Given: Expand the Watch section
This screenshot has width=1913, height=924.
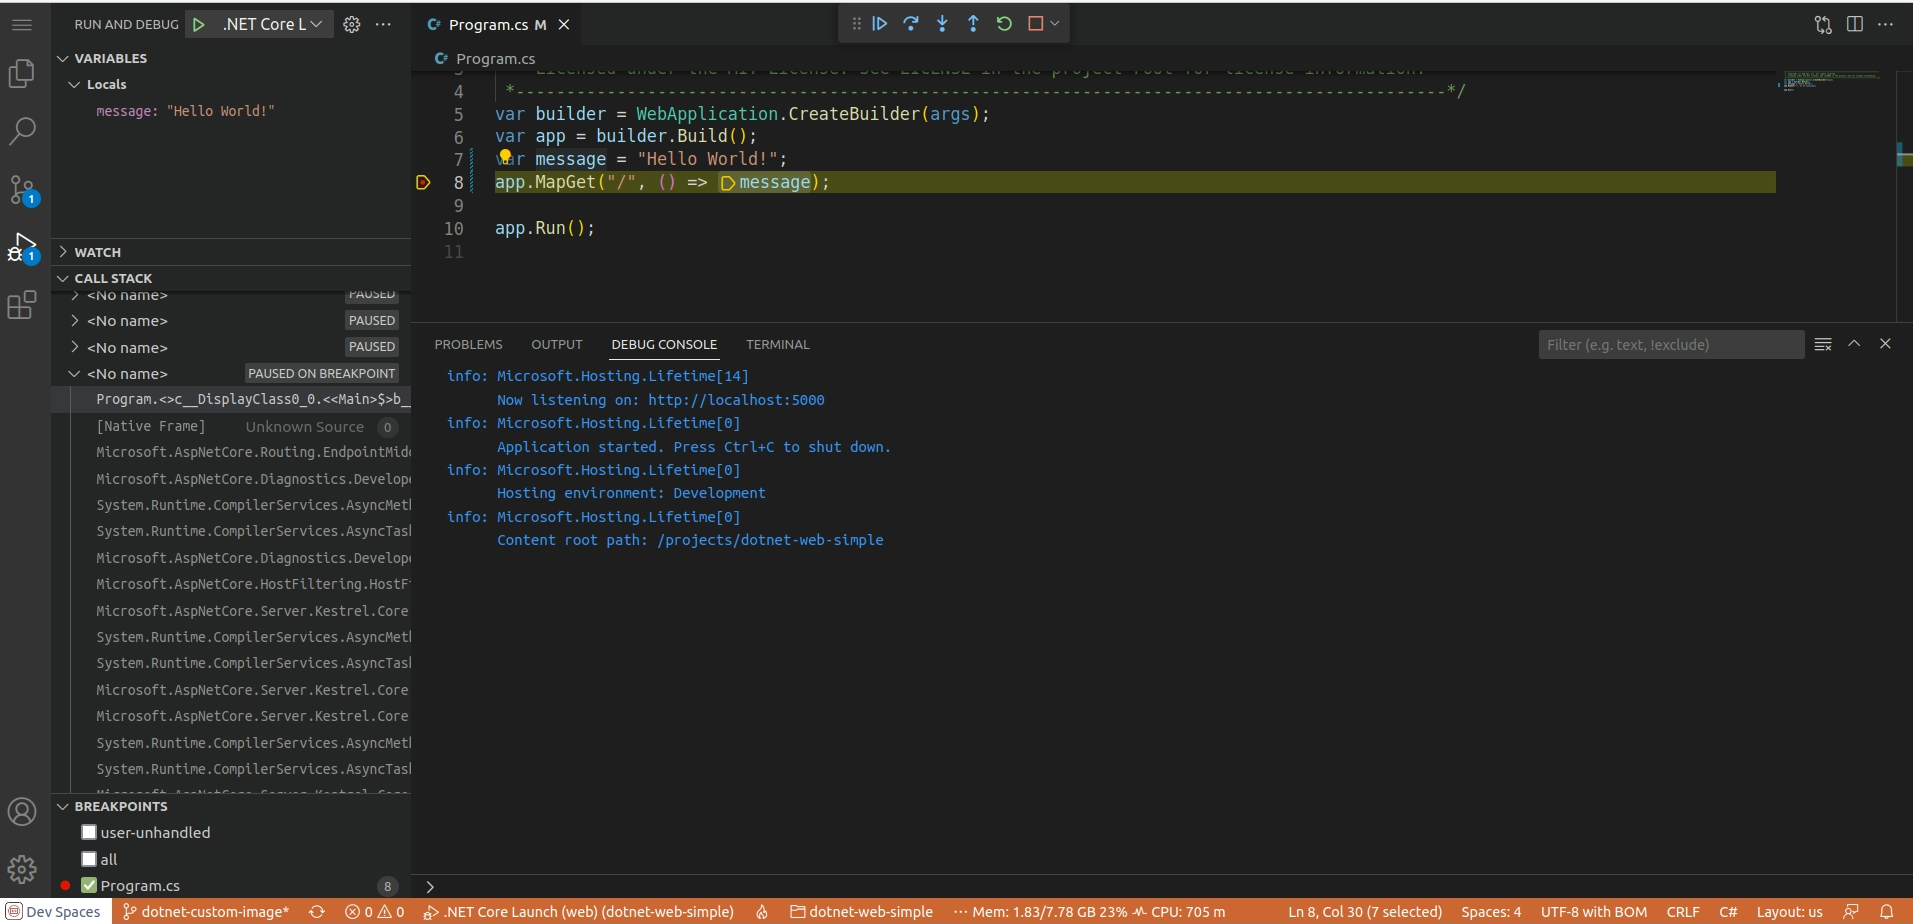Looking at the screenshot, I should click(97, 252).
